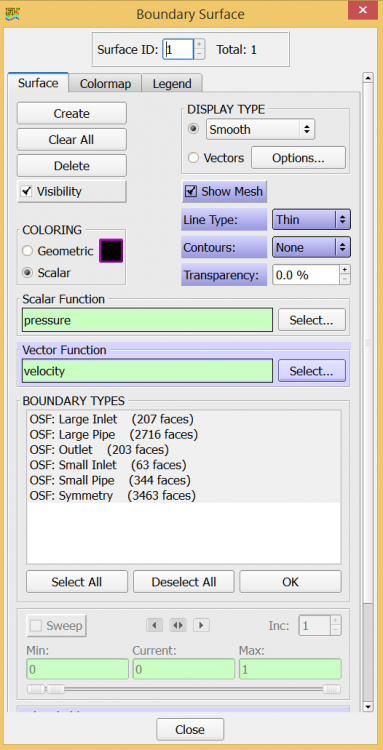Click Deselect All button
Image resolution: width=383 pixels, height=750 pixels.
pyautogui.click(x=184, y=582)
